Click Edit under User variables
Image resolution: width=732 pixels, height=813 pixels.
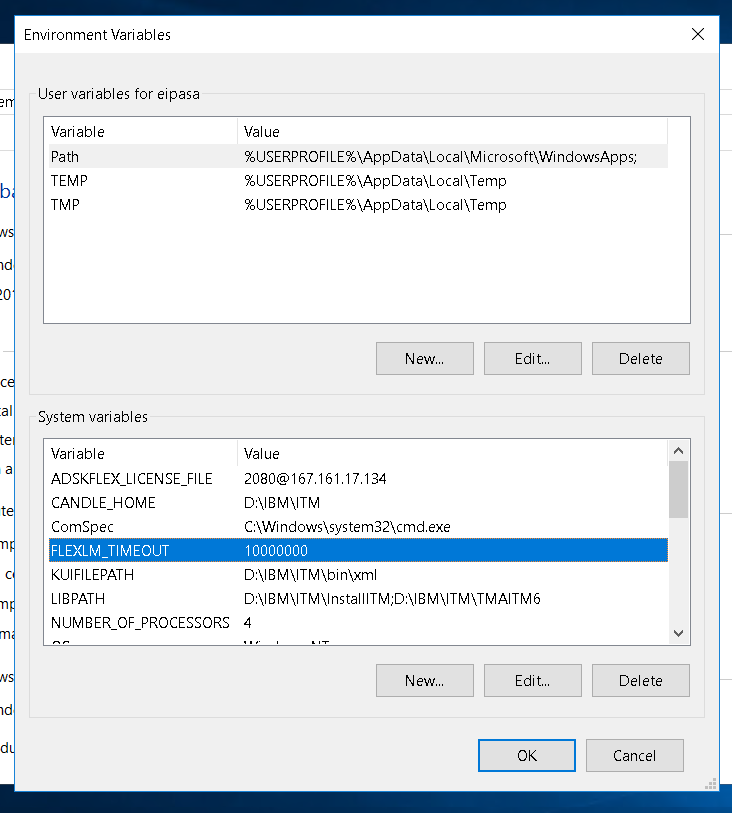point(533,359)
